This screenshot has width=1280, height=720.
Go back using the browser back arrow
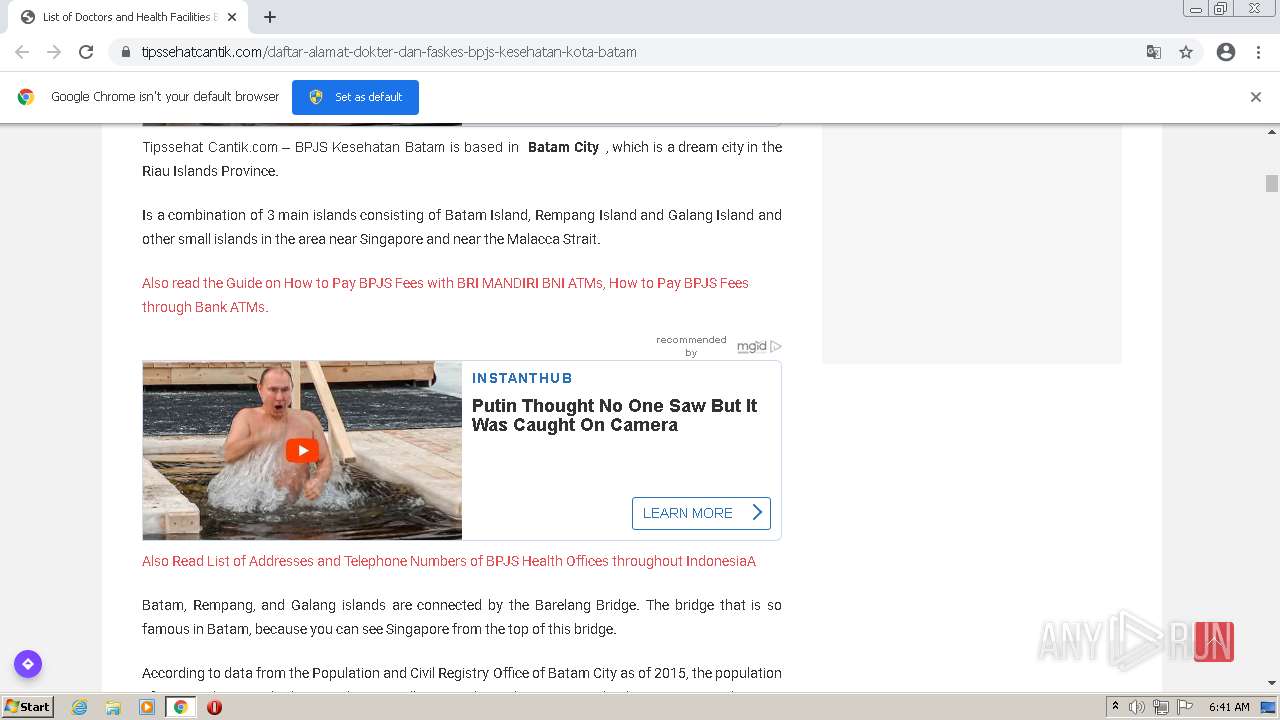22,52
